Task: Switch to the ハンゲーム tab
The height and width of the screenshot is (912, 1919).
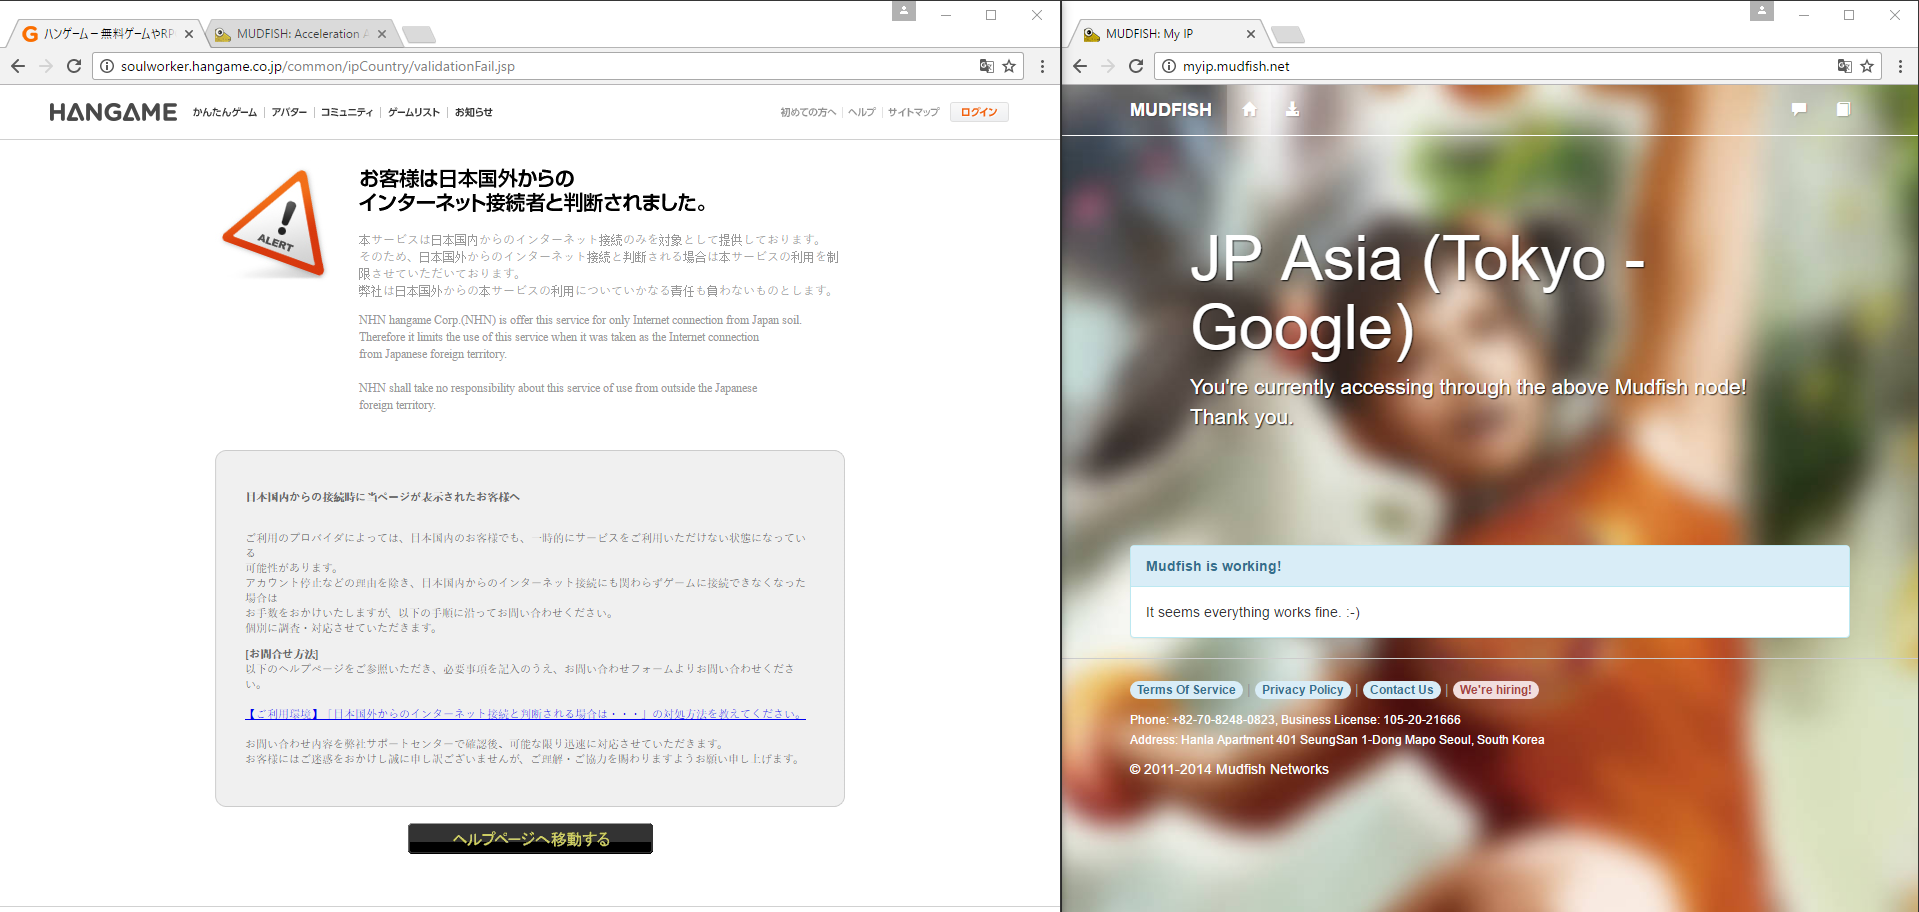Action: (106, 34)
